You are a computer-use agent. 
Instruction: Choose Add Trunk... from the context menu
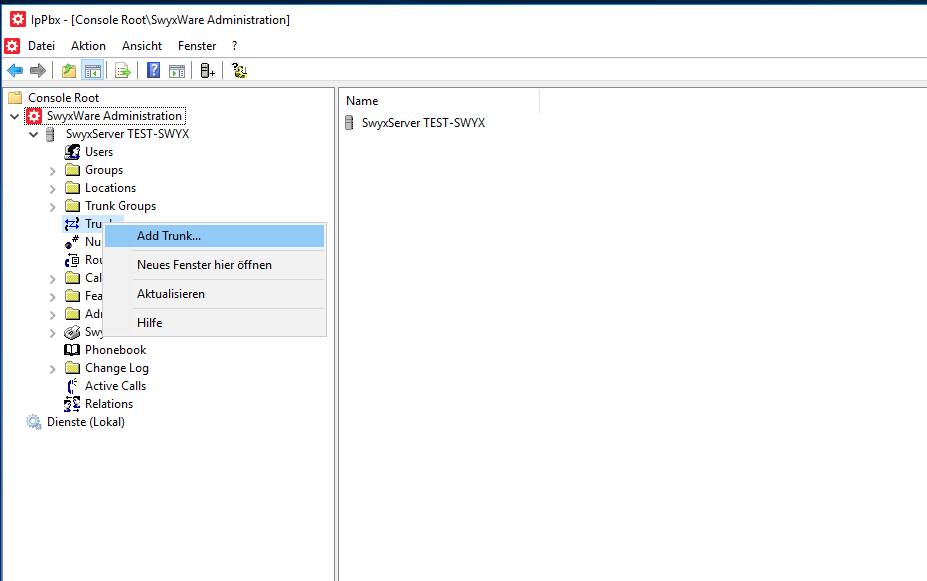pyautogui.click(x=214, y=236)
